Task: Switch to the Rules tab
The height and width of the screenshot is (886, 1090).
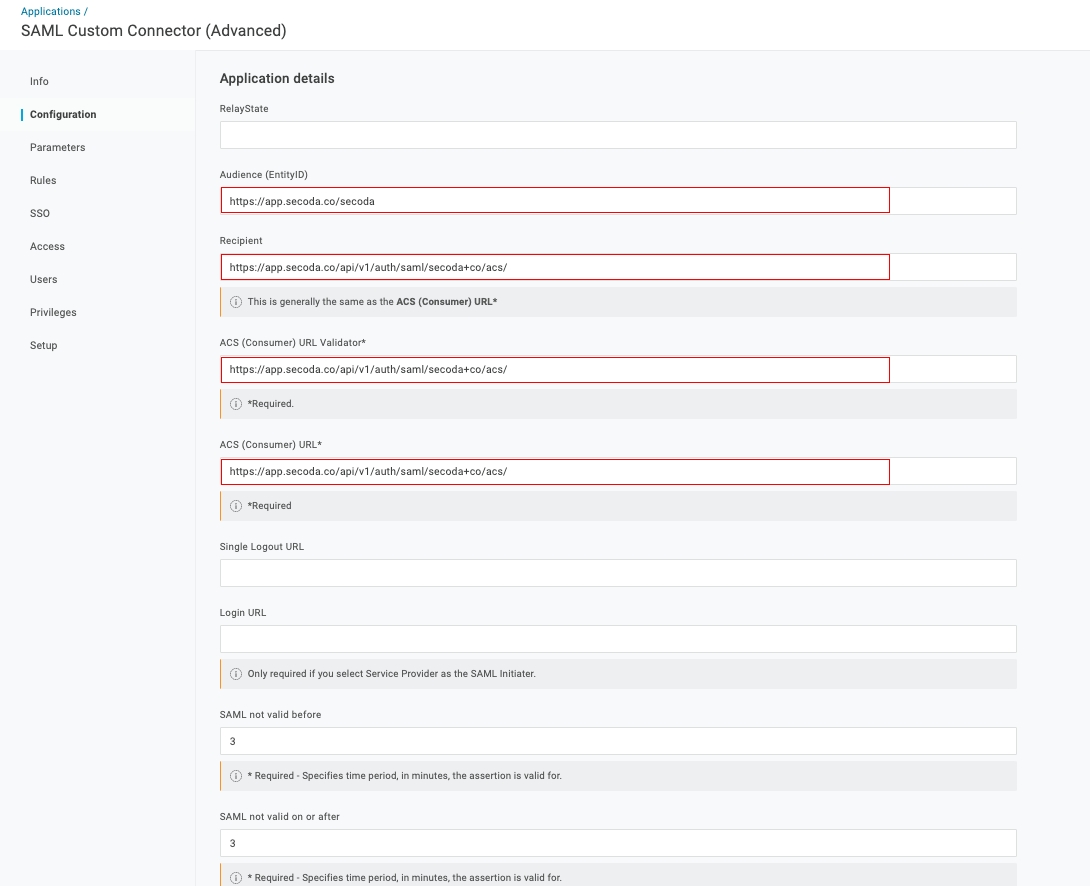Action: [x=43, y=180]
